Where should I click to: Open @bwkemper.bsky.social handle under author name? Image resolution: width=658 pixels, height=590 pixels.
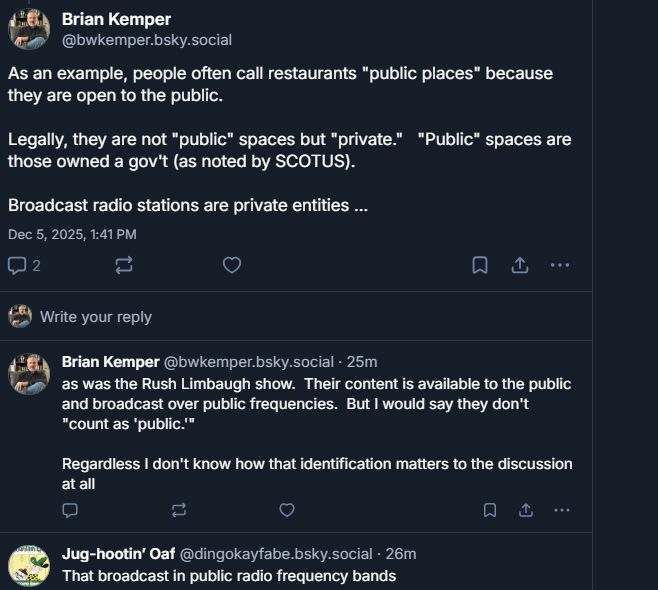146,40
